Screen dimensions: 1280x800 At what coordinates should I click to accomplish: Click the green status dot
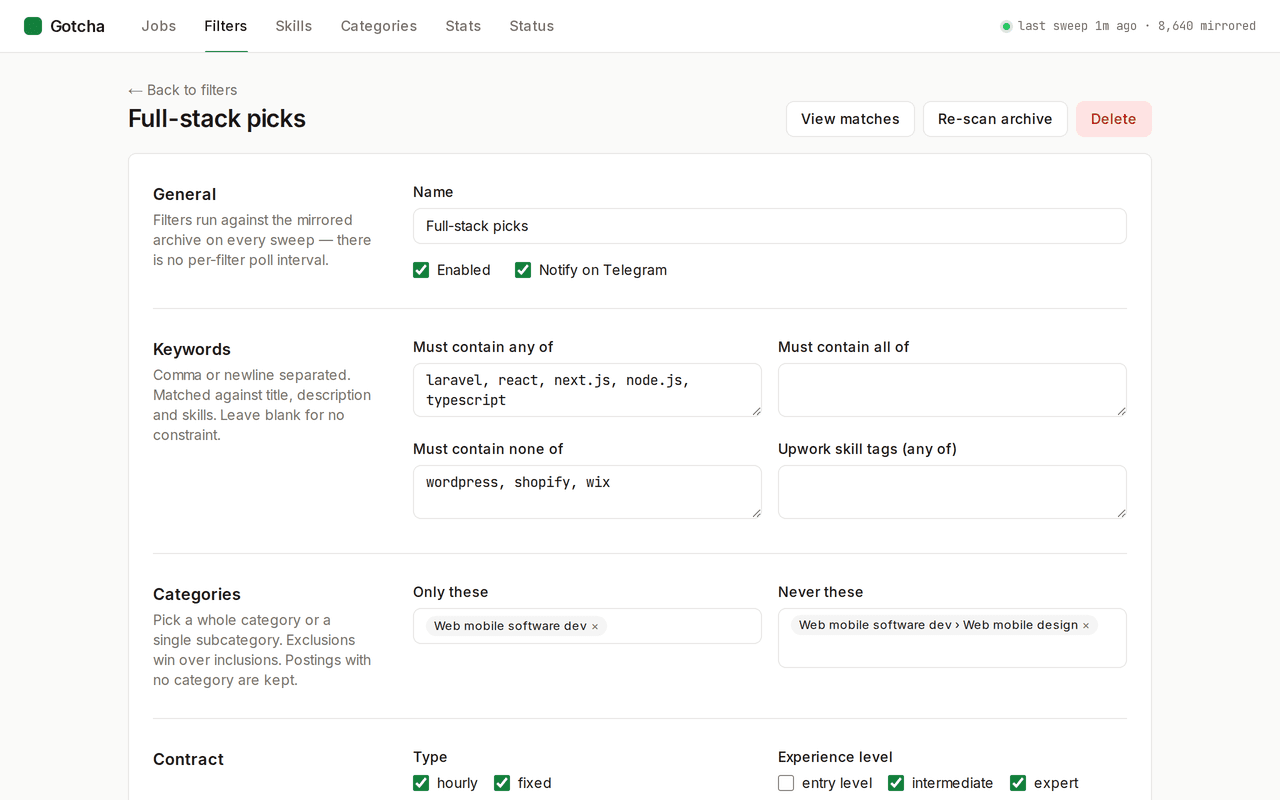[1006, 26]
